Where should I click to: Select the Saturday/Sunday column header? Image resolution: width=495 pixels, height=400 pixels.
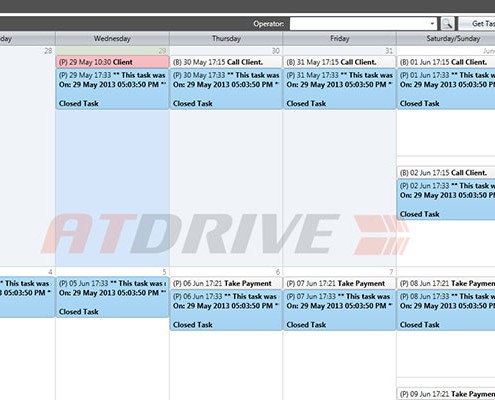(446, 39)
